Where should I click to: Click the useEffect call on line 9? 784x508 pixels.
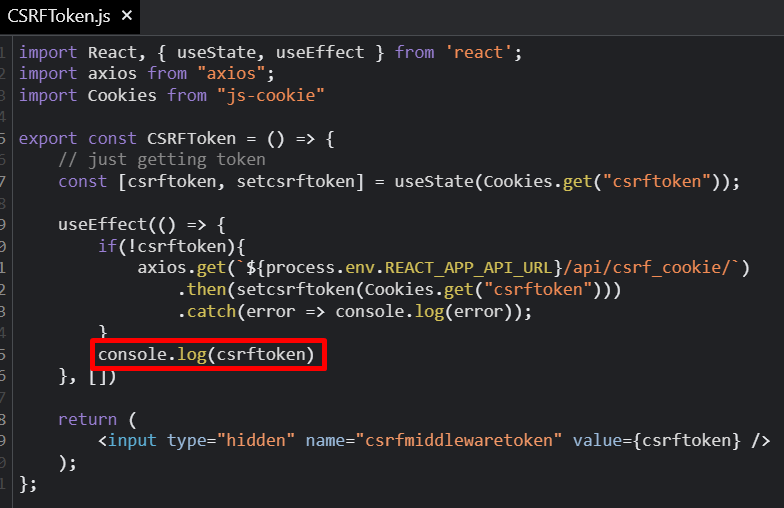click(x=142, y=224)
